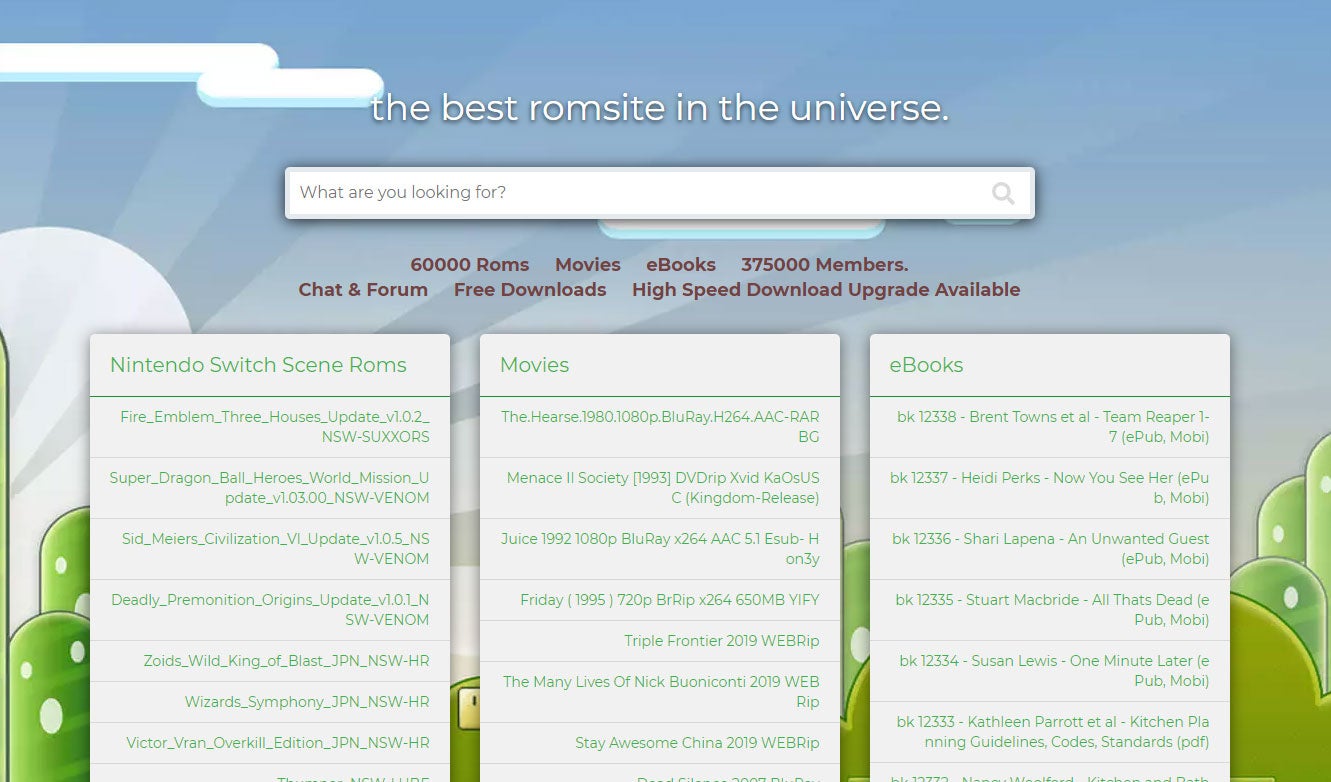The height and width of the screenshot is (782, 1331).
Task: Open Fire Emblem Three Houses Update rom
Action: click(274, 427)
